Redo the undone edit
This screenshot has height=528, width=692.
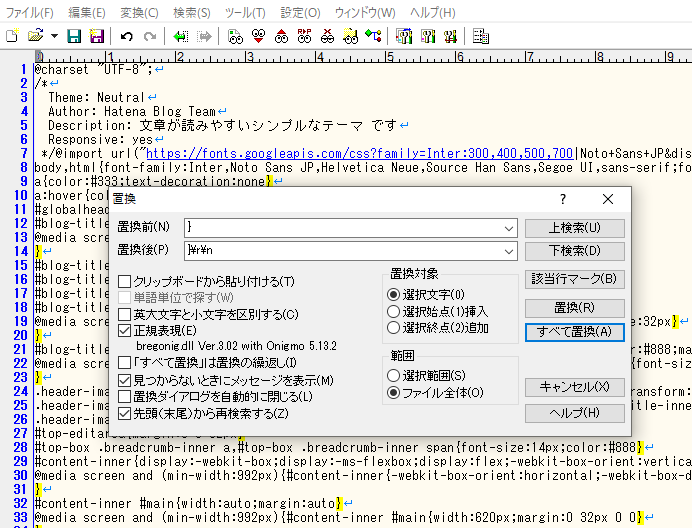(x=150, y=36)
